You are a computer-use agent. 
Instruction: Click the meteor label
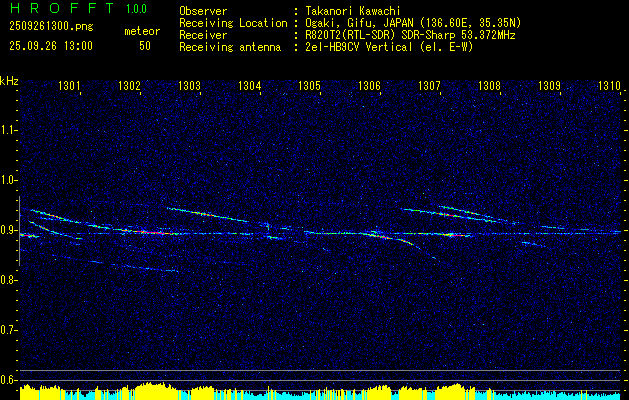pyautogui.click(x=142, y=31)
